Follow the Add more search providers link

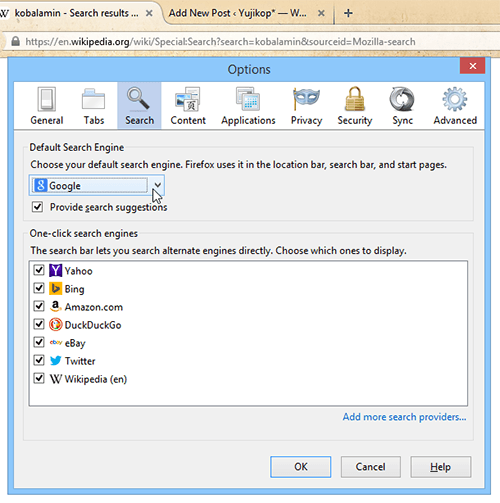click(x=404, y=417)
